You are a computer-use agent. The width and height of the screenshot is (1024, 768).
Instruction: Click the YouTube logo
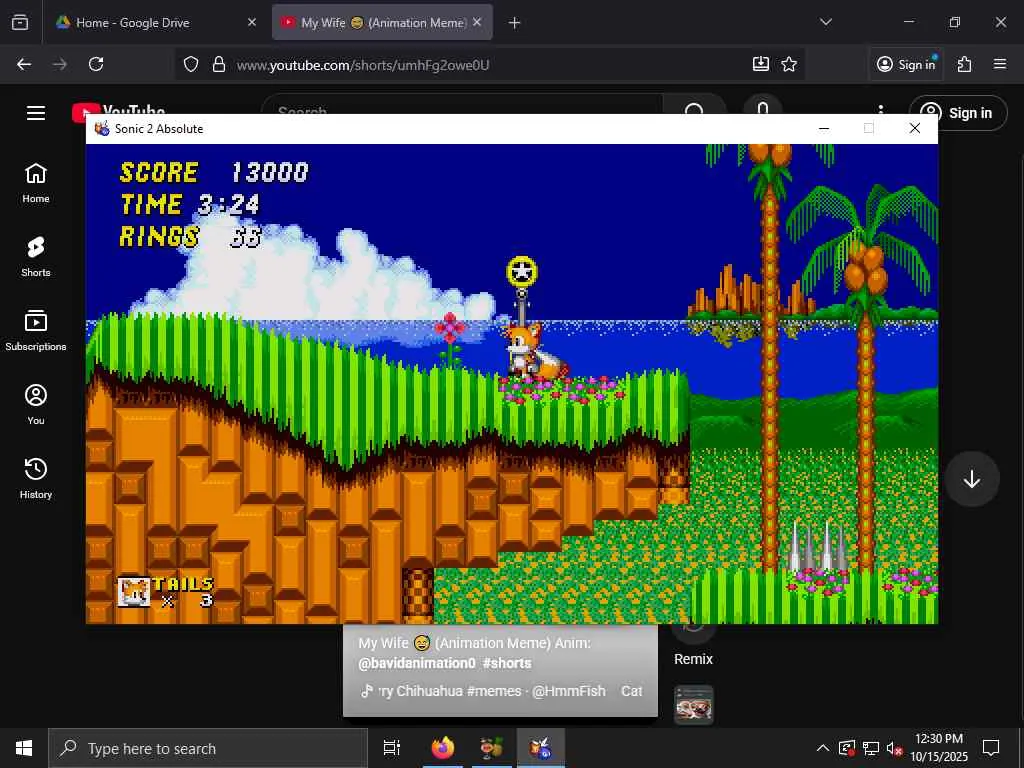pyautogui.click(x=118, y=109)
